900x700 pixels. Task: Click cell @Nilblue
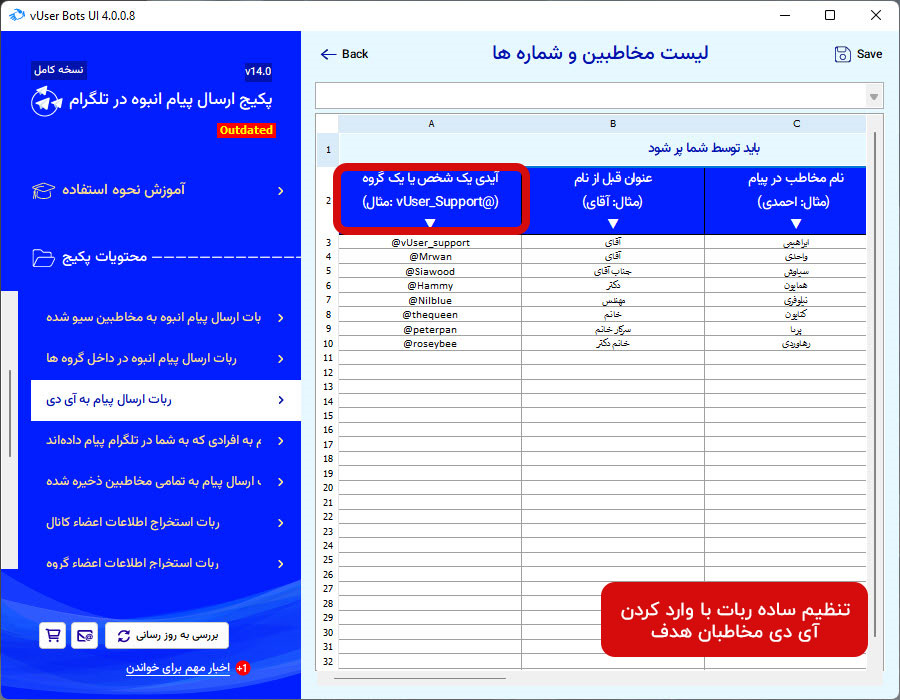430,300
